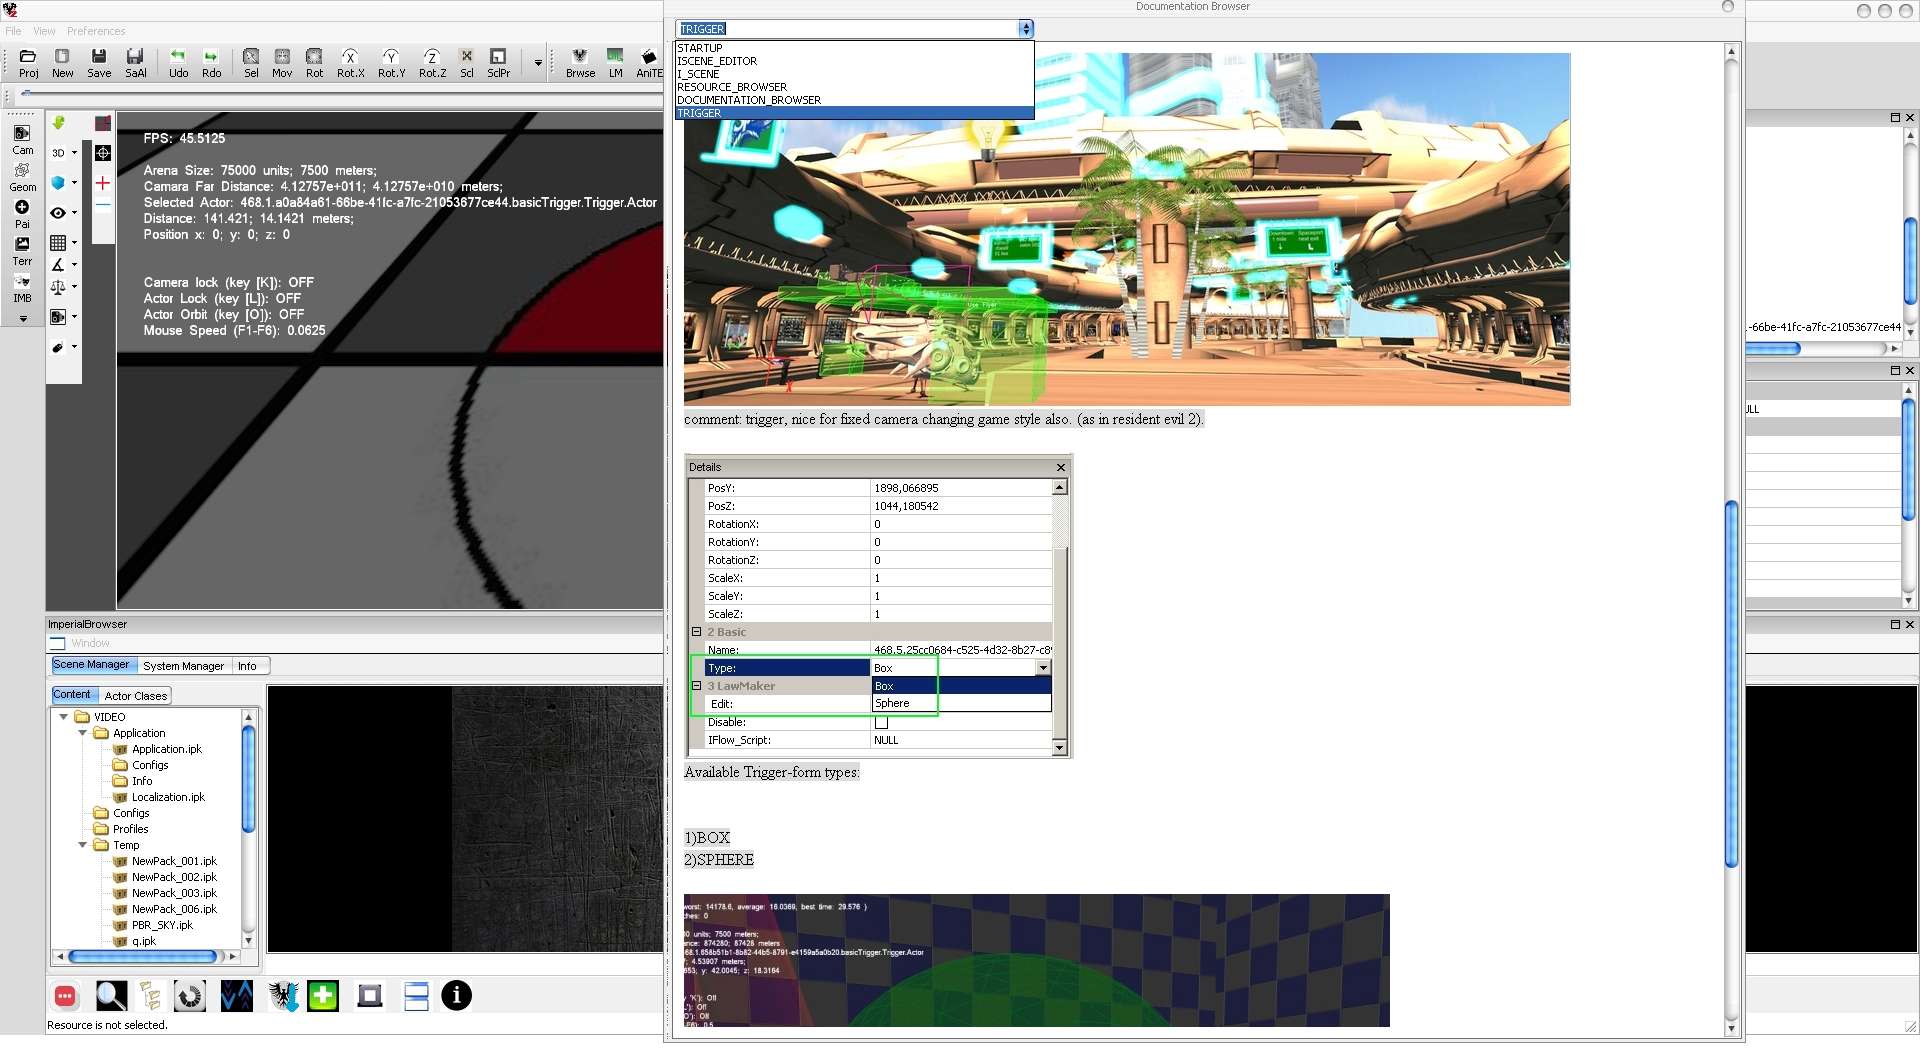Click the red plus zoom icon
The width and height of the screenshot is (1920, 1054).
point(102,183)
